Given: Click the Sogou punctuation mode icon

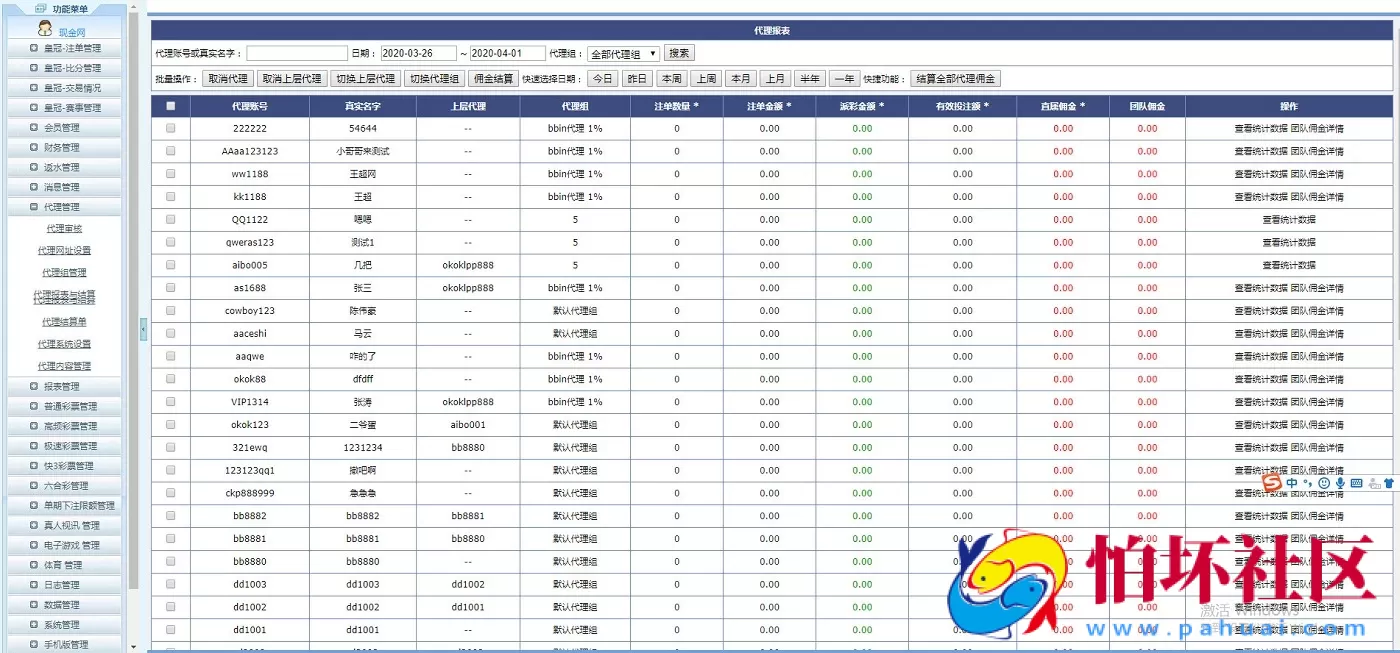Looking at the screenshot, I should (x=1307, y=483).
